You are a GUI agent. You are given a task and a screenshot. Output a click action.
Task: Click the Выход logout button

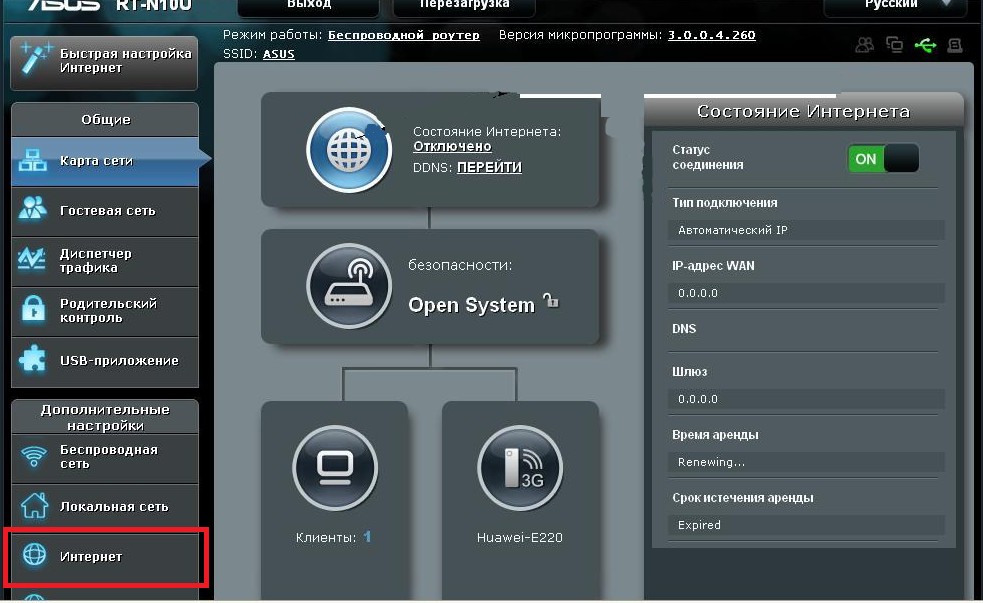click(x=308, y=6)
